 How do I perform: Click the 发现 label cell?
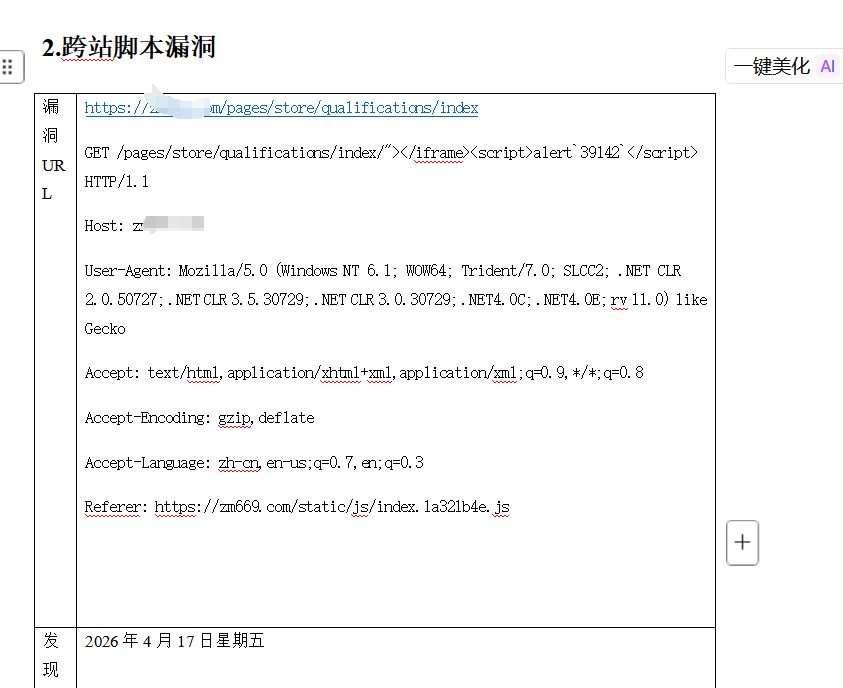coord(51,655)
